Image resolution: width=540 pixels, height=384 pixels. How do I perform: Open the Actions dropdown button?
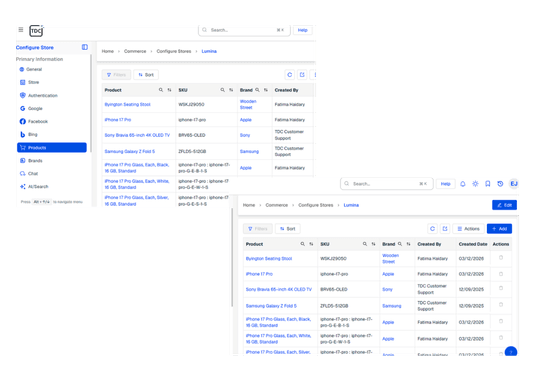point(468,229)
